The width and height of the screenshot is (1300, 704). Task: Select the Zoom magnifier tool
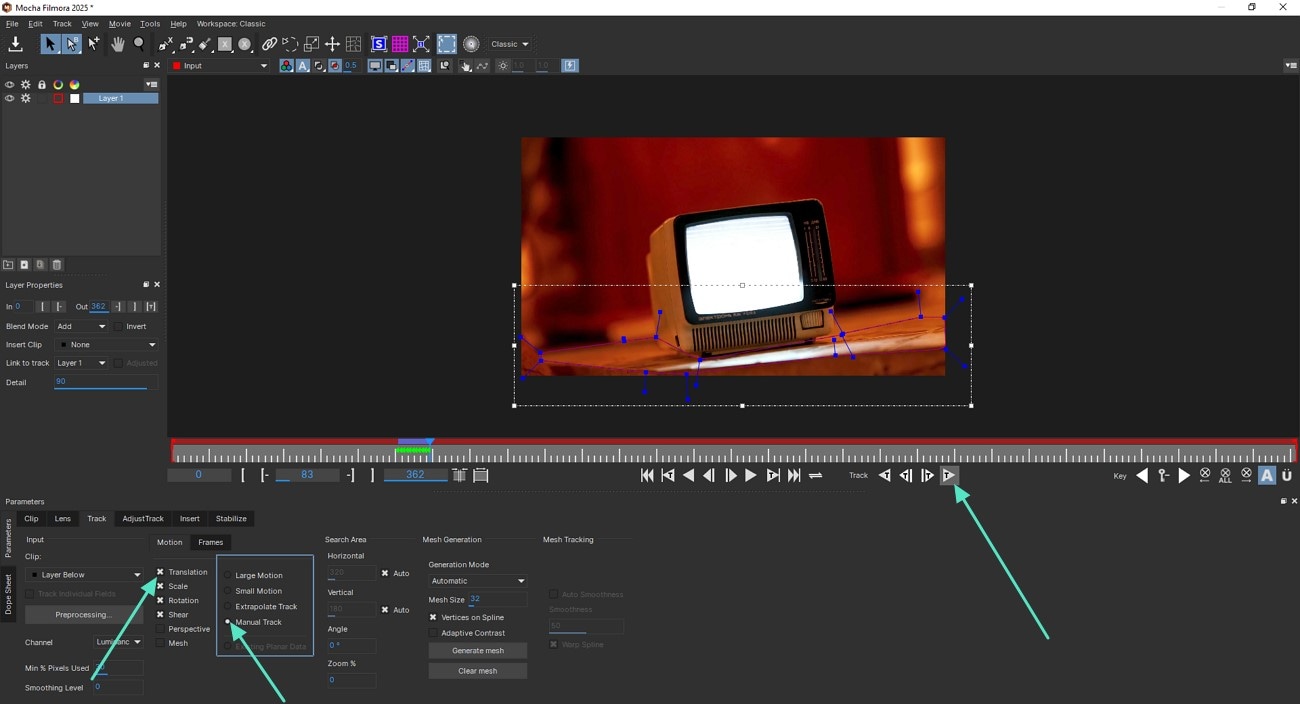[139, 44]
